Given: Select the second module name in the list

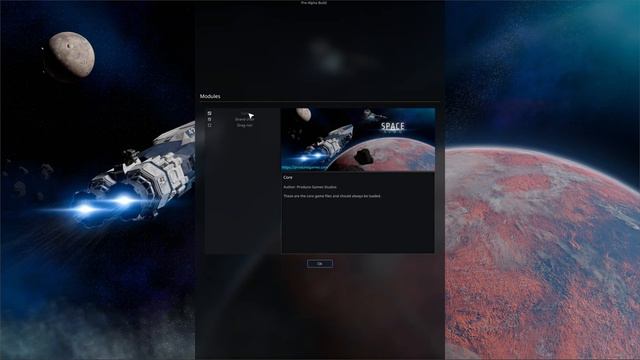Looking at the screenshot, I should point(244,120).
